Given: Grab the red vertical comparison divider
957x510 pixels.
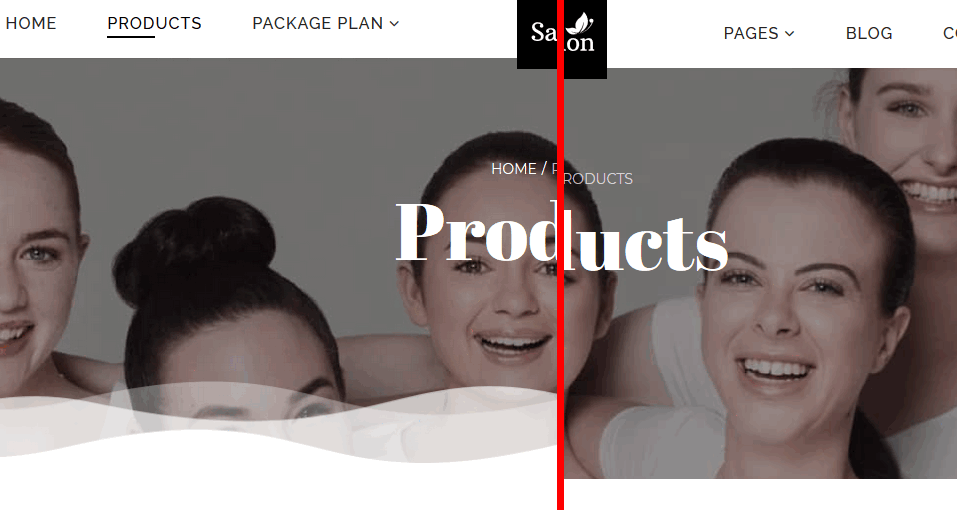Looking at the screenshot, I should [560, 255].
